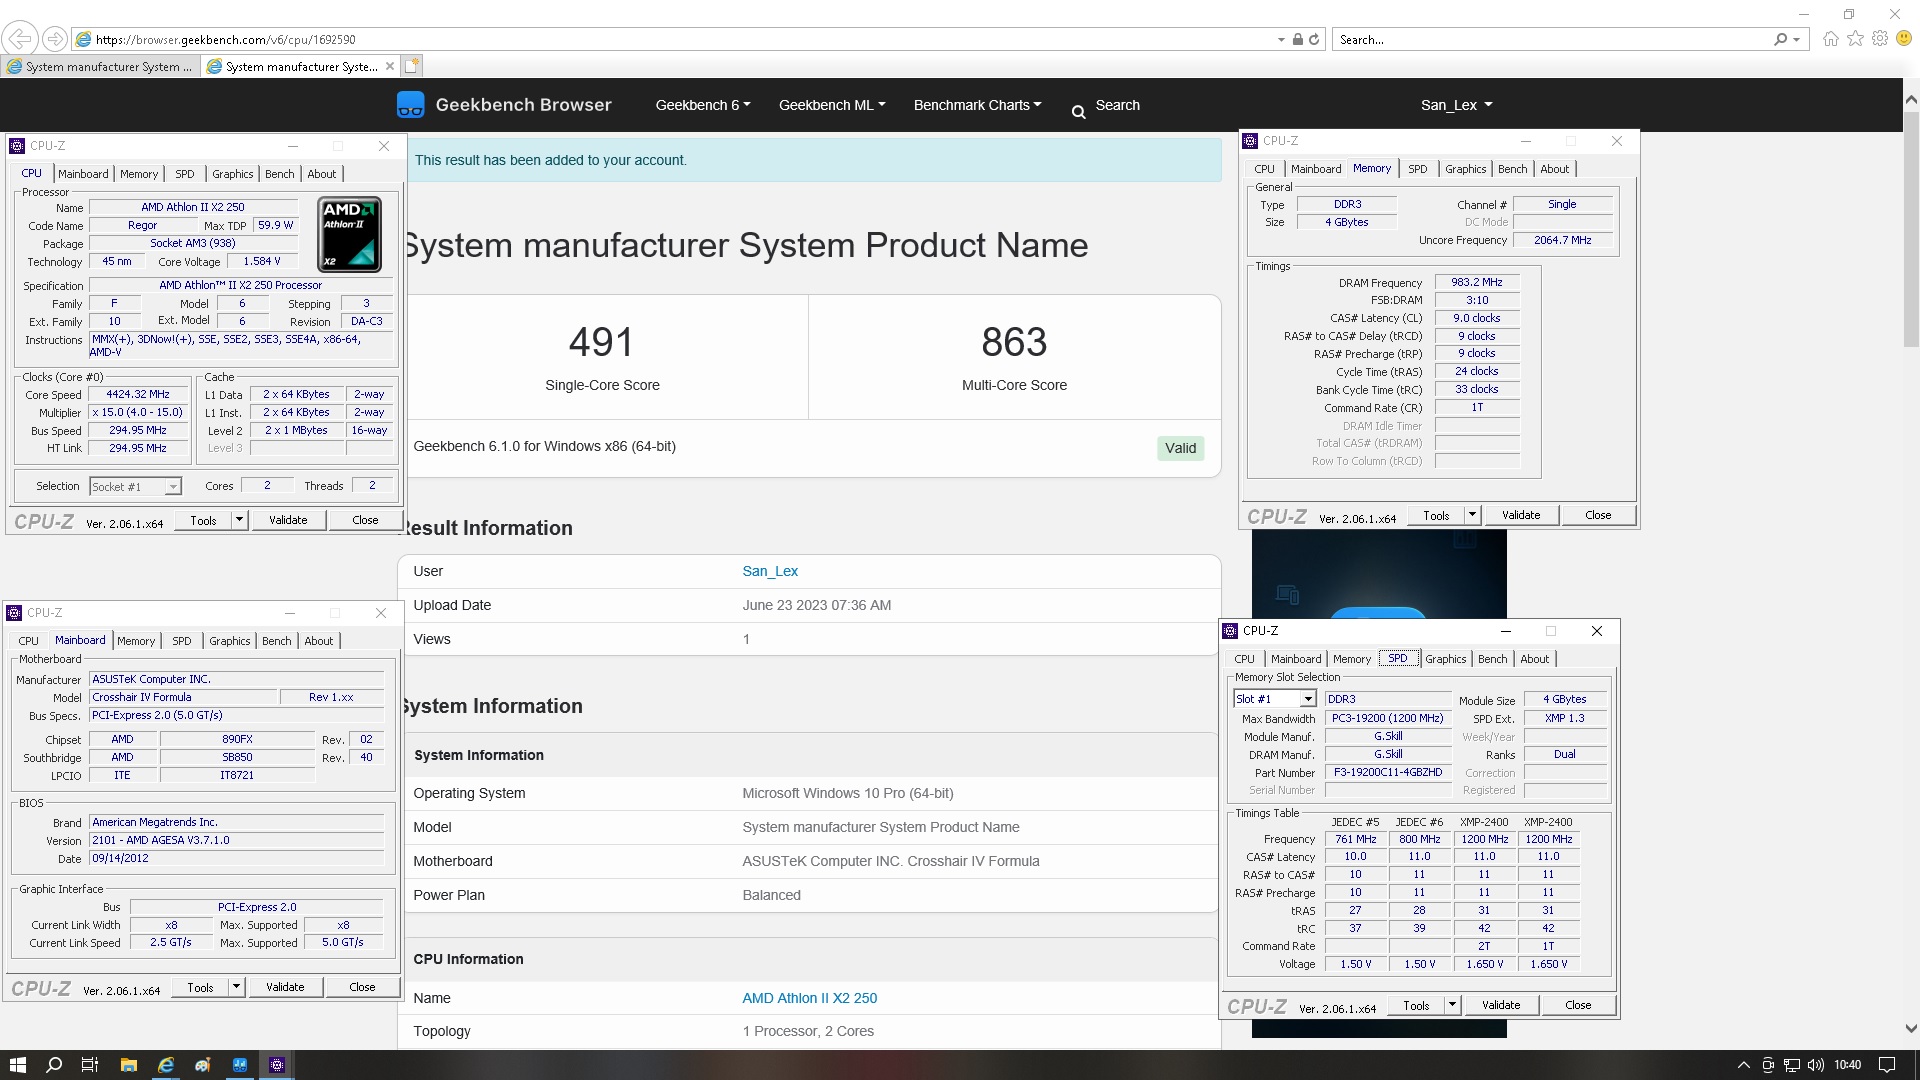
Task: Open the Windows Start button
Action: point(17,1065)
